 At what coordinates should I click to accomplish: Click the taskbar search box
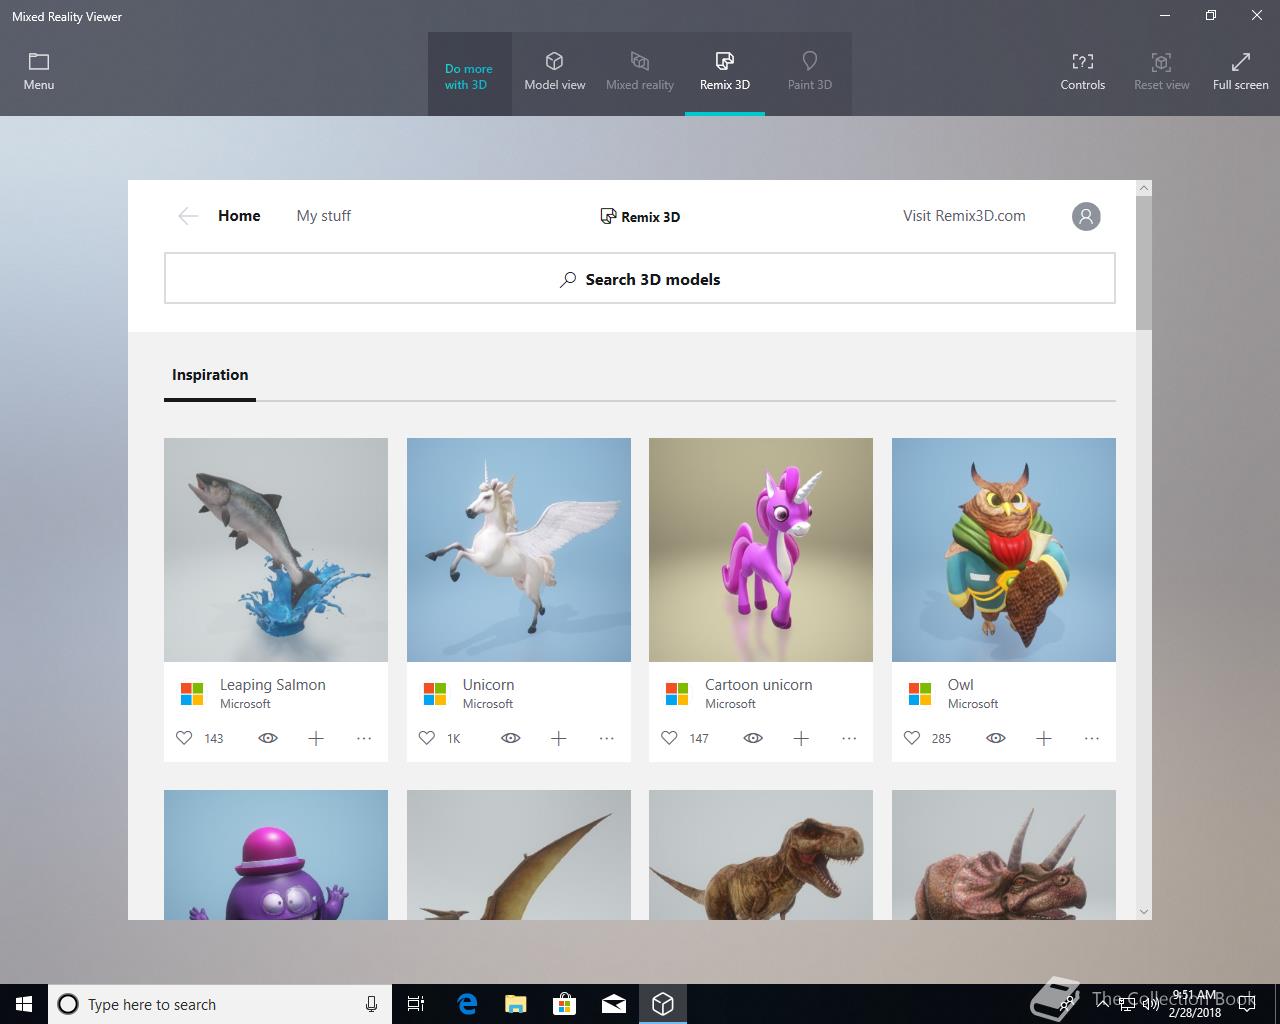tap(220, 1004)
